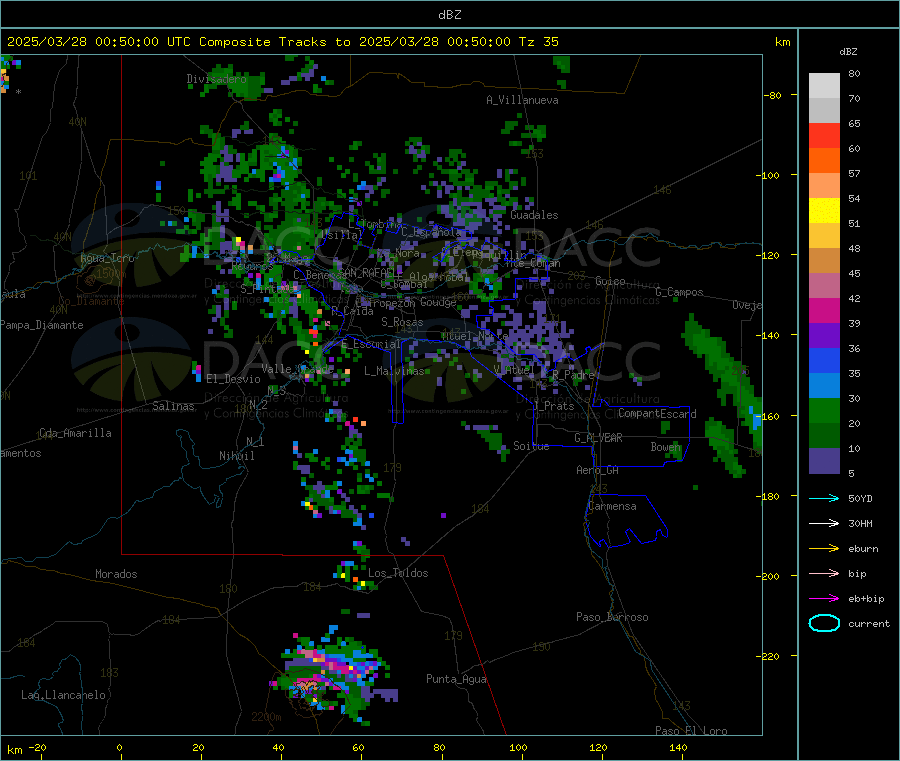Click the blue 36 dBZ legend swatch
This screenshot has width=900, height=761.
(x=824, y=360)
